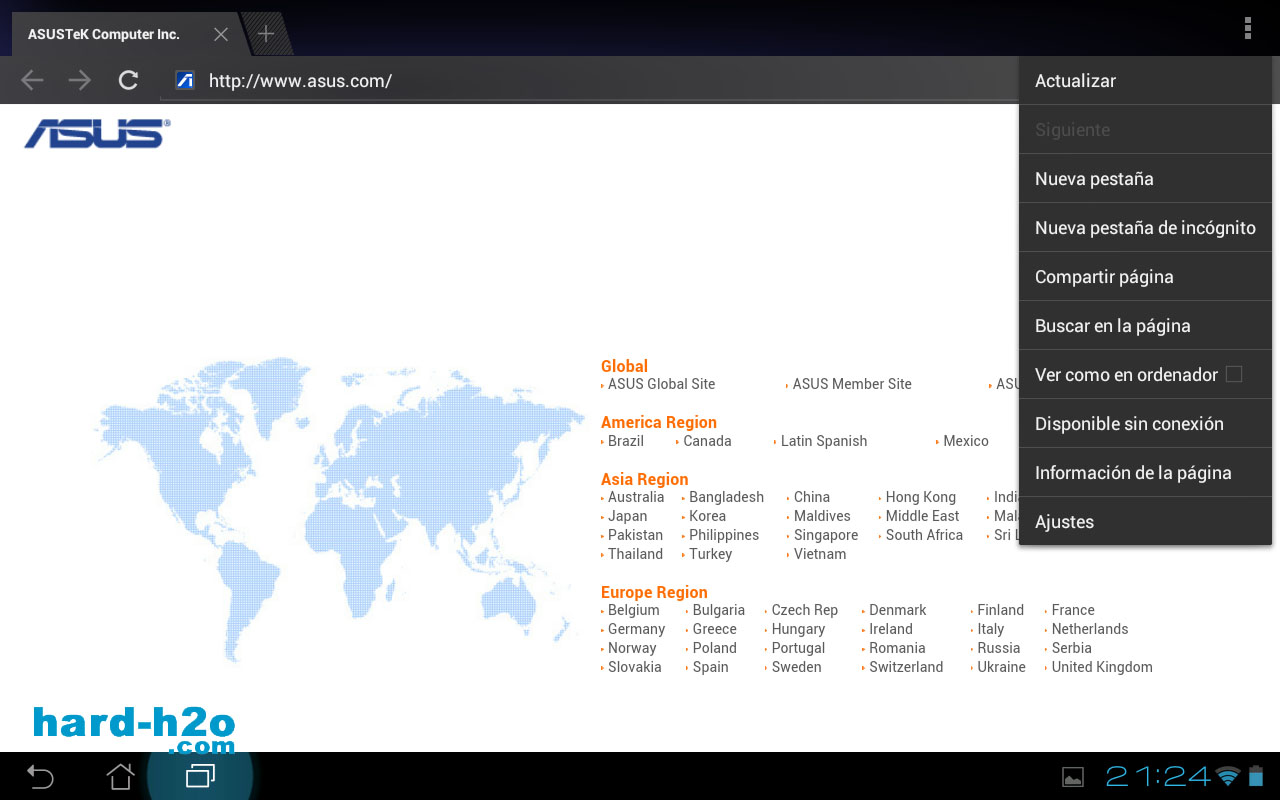Open a new tab with the plus button
The image size is (1280, 800).
tap(266, 34)
